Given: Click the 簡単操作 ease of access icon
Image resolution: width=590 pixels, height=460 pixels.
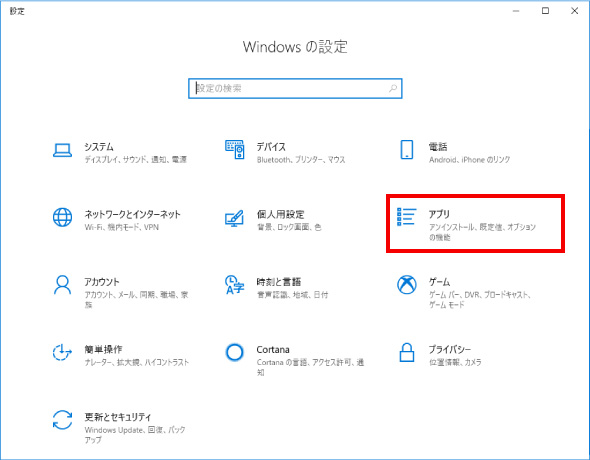Looking at the screenshot, I should pyautogui.click(x=62, y=352).
